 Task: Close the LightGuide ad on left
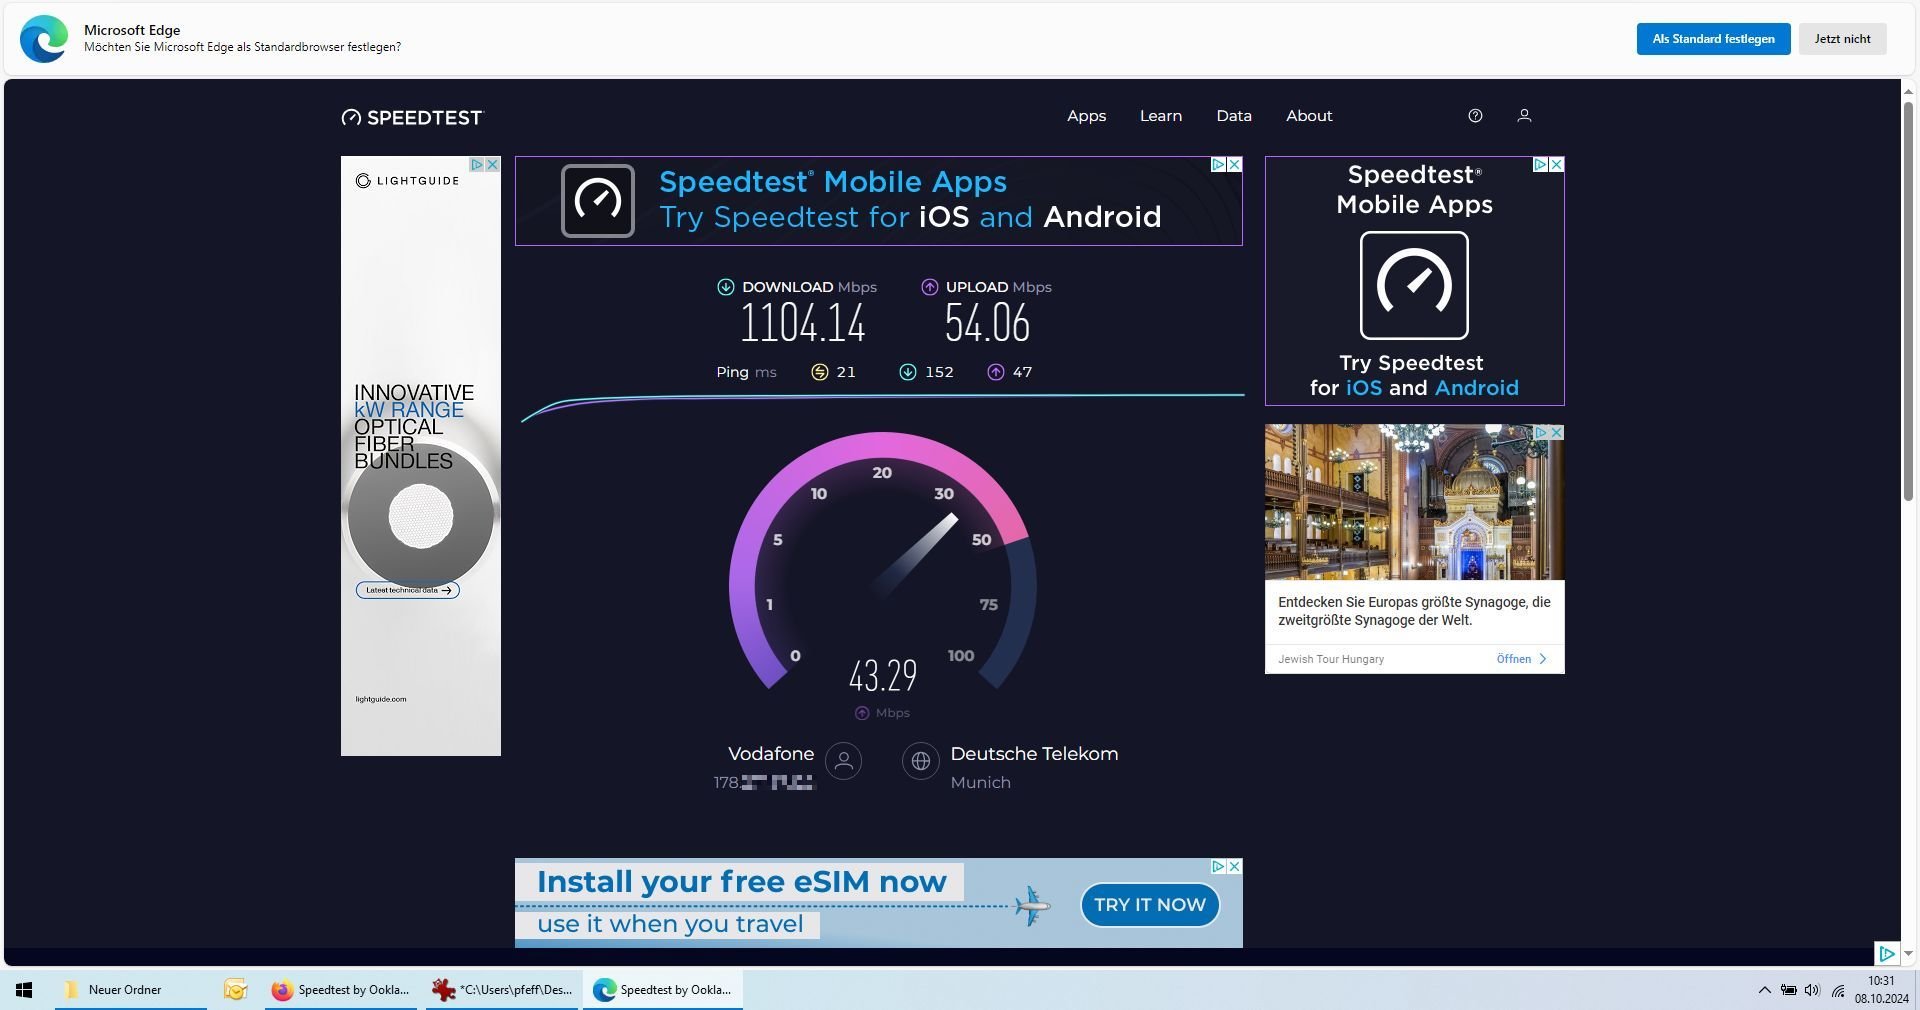492,165
